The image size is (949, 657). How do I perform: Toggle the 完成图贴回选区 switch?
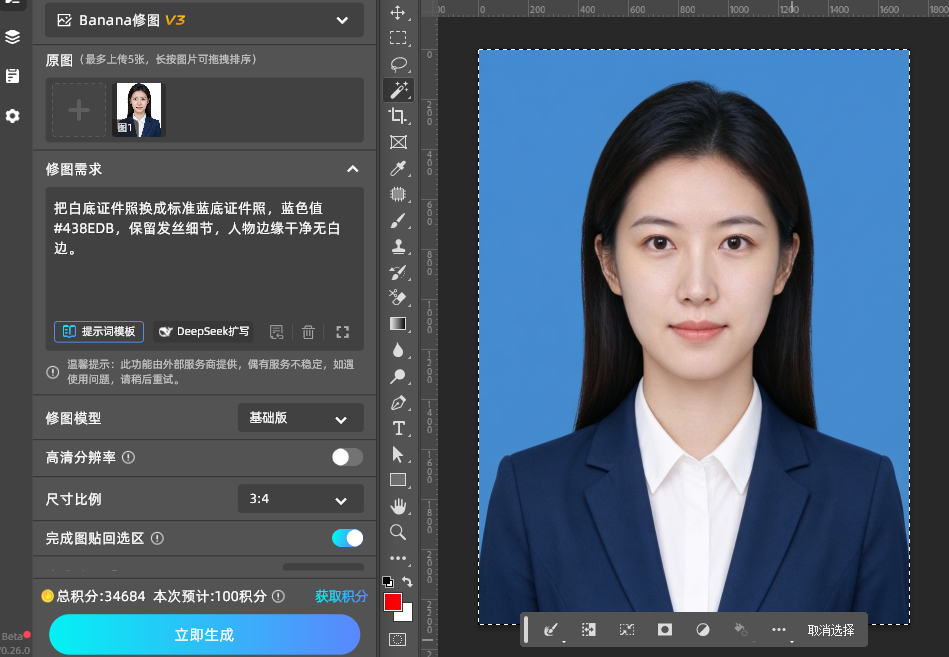(x=347, y=538)
